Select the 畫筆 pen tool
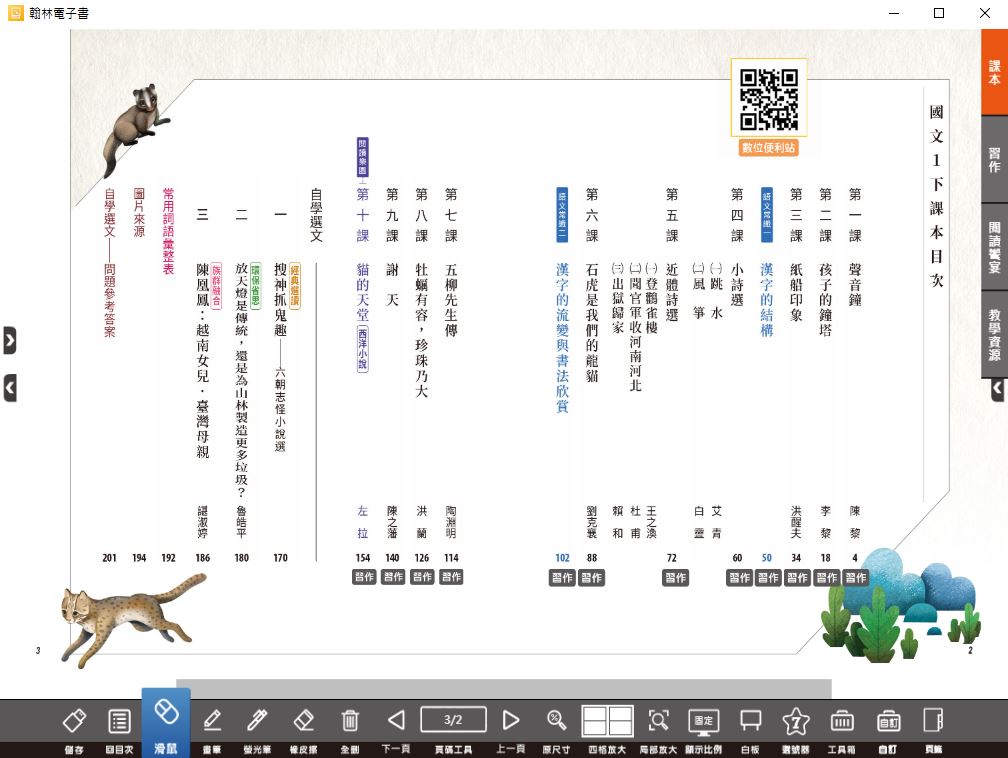Image resolution: width=1008 pixels, height=758 pixels. click(x=212, y=721)
